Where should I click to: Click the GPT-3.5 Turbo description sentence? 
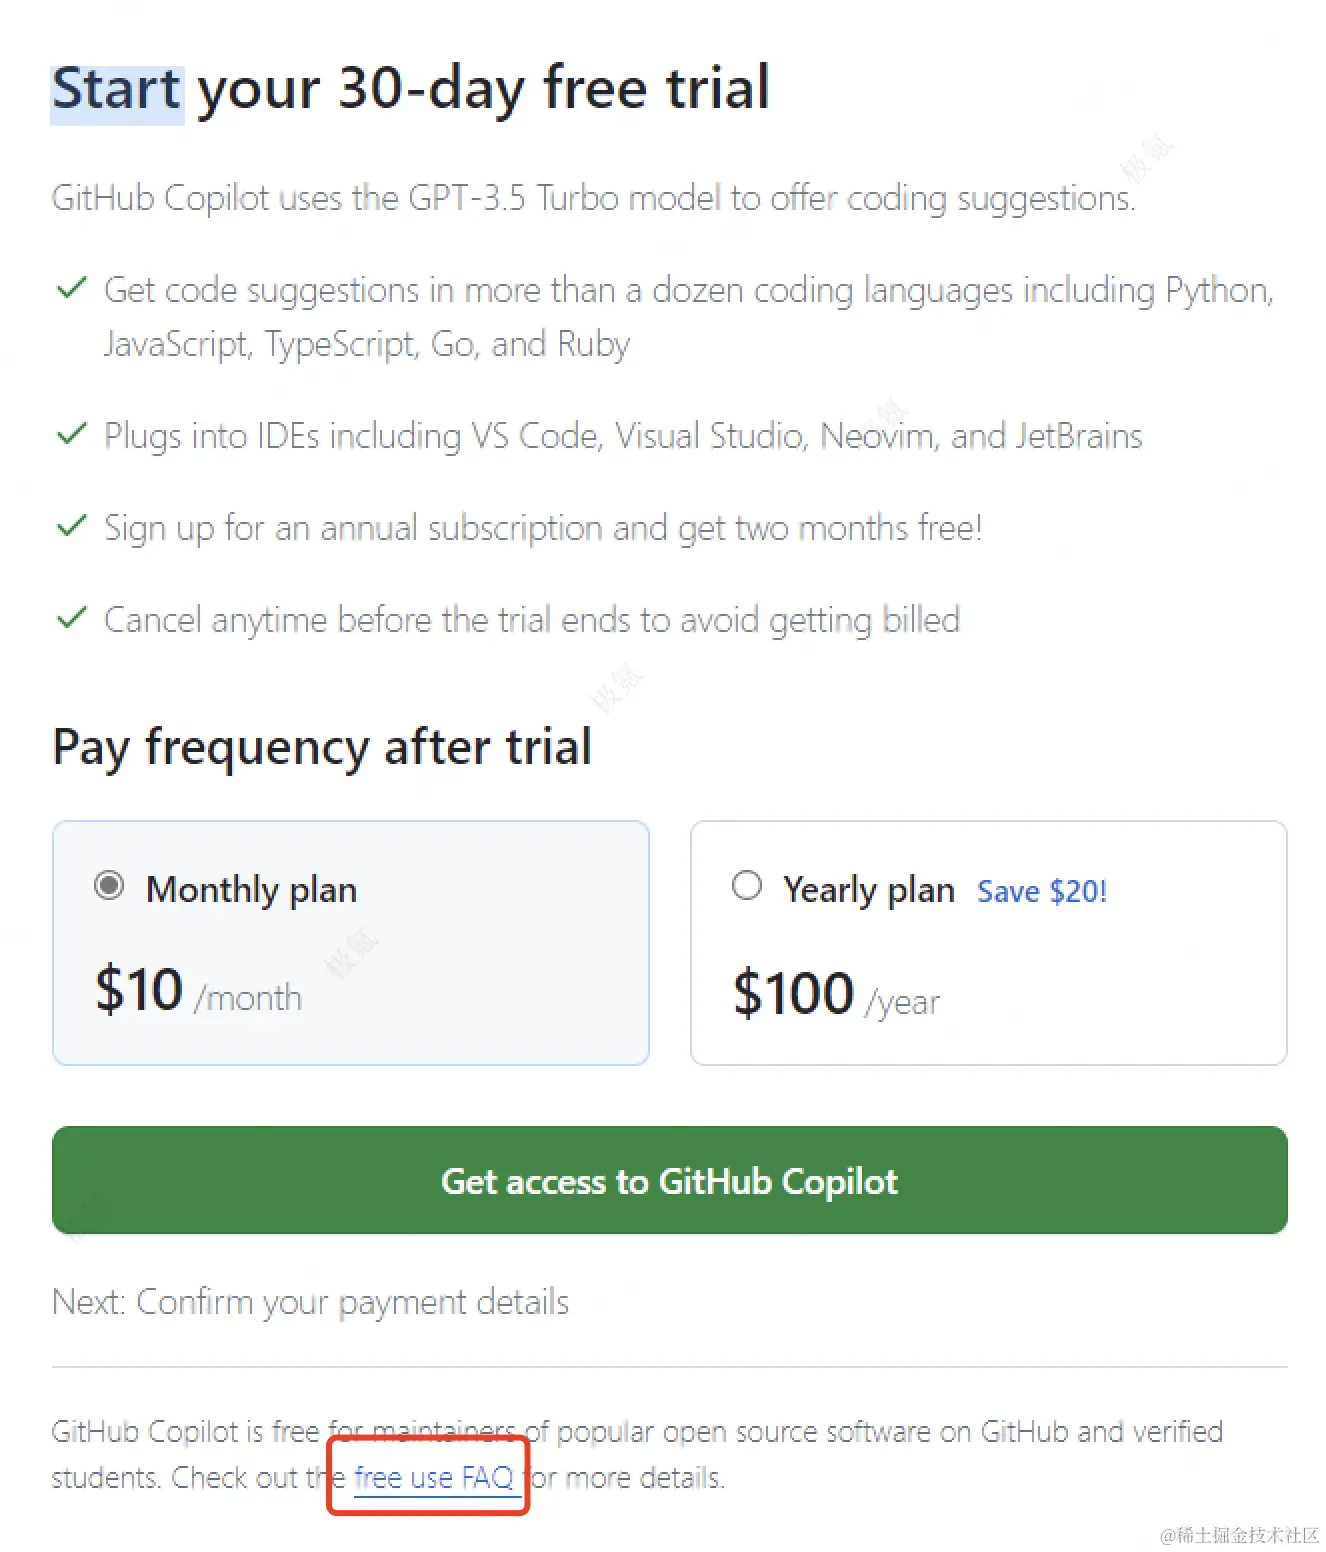pyautogui.click(x=593, y=198)
